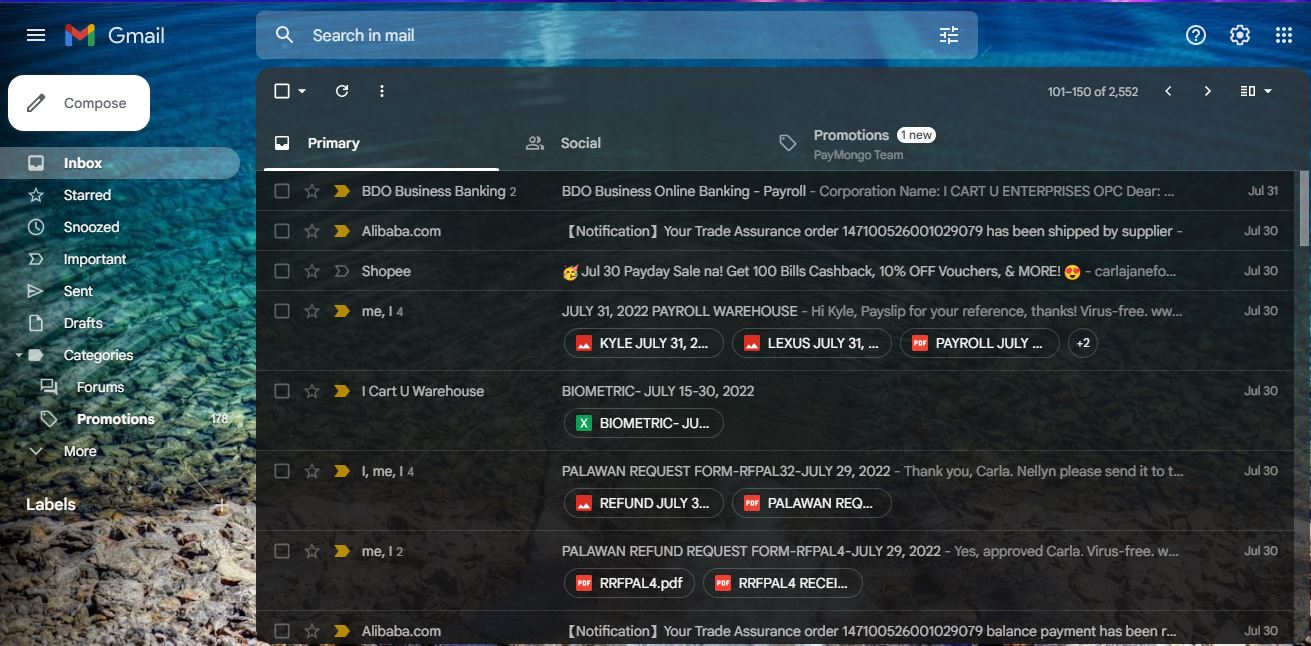Open the Starred folder

coord(120,195)
